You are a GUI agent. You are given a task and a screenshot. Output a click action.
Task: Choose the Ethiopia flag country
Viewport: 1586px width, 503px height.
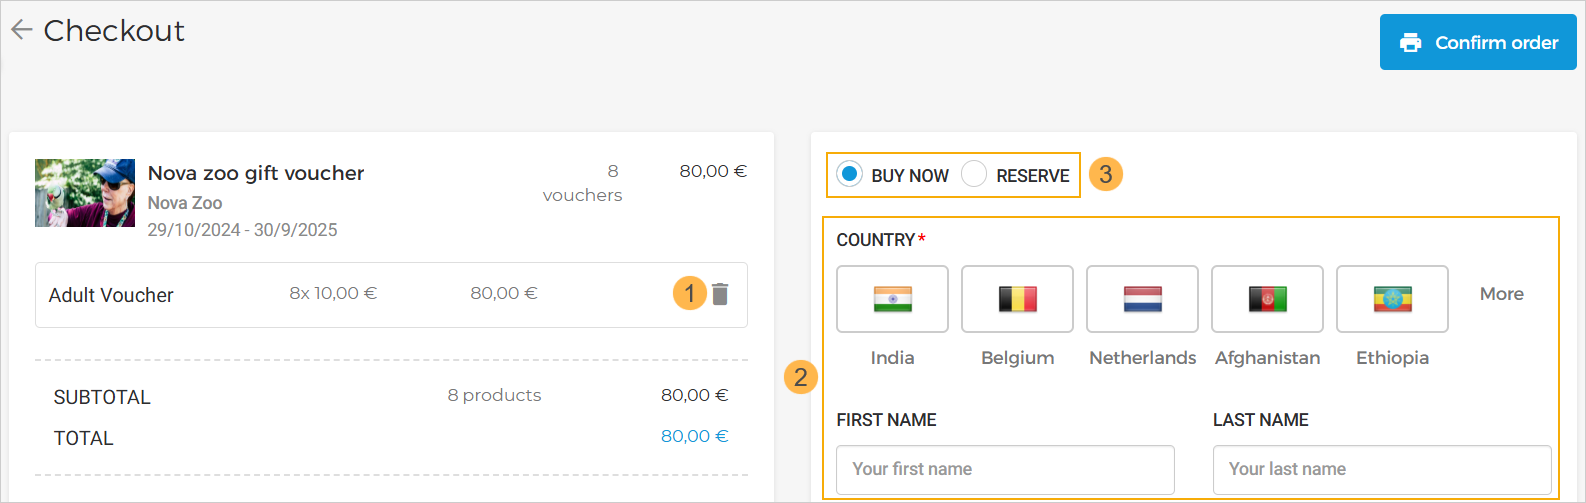pyautogui.click(x=1392, y=299)
